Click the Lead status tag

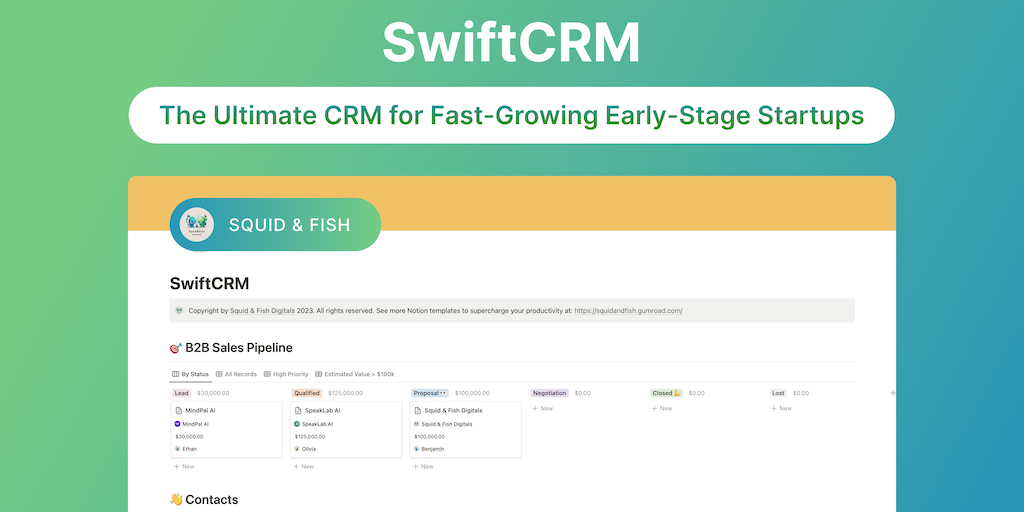tap(182, 393)
